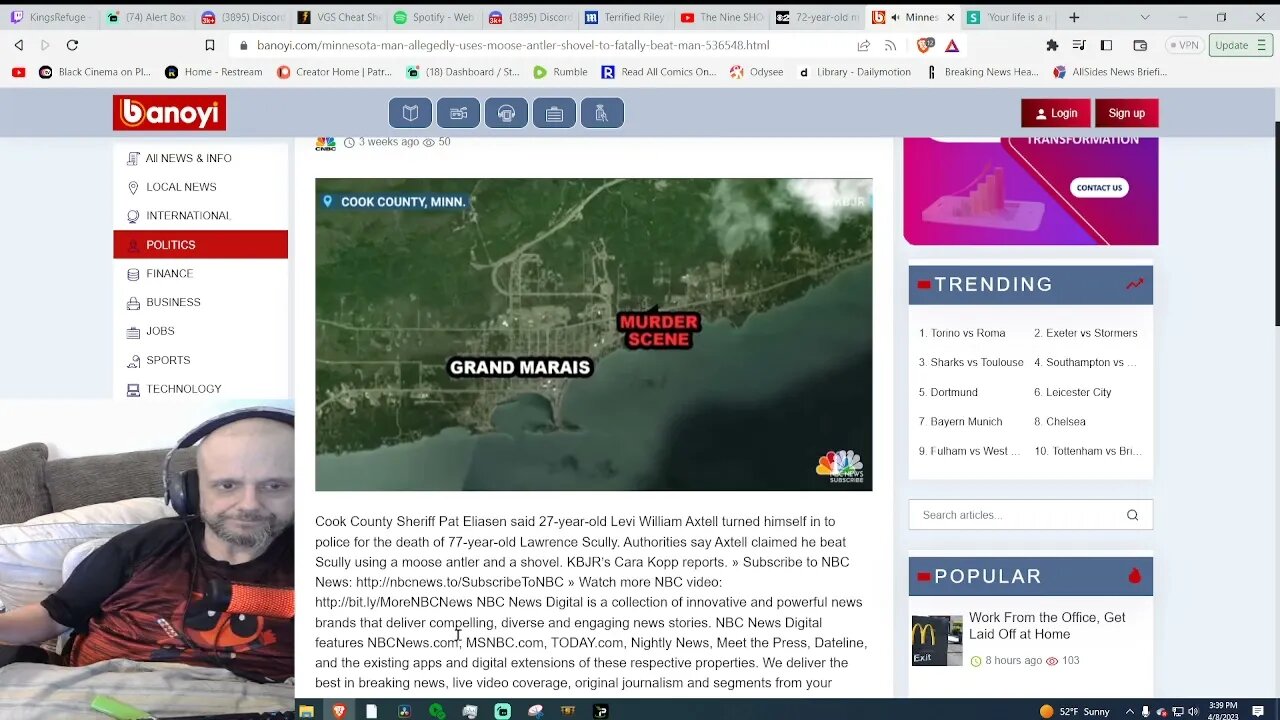Click the page vertical scrollbar thumb
This screenshot has height=720, width=1280.
(x=1276, y=222)
